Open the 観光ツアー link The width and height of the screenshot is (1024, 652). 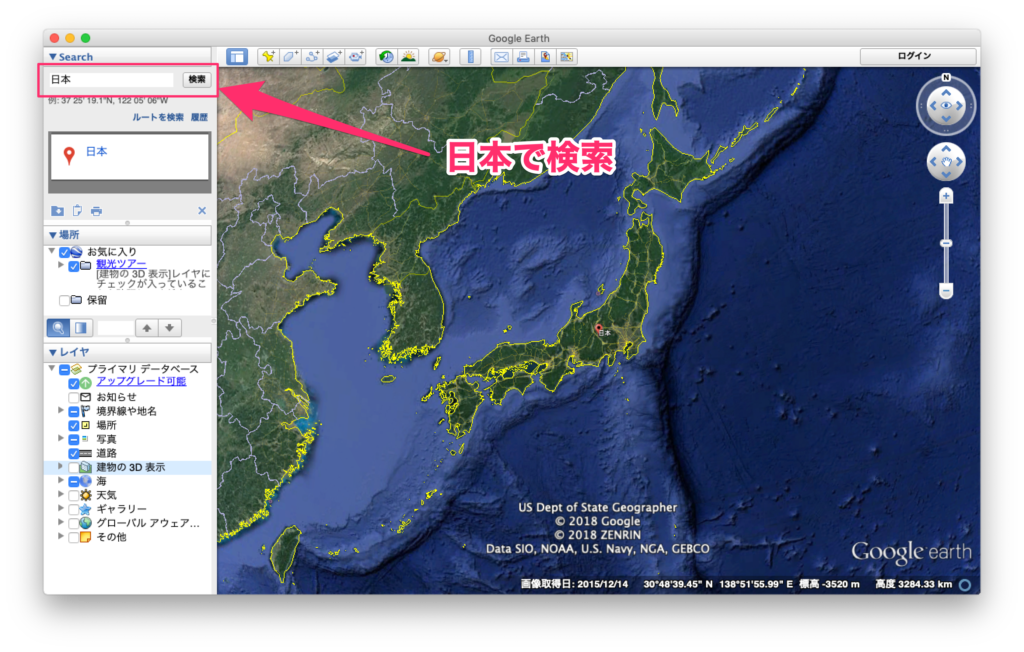pos(117,264)
